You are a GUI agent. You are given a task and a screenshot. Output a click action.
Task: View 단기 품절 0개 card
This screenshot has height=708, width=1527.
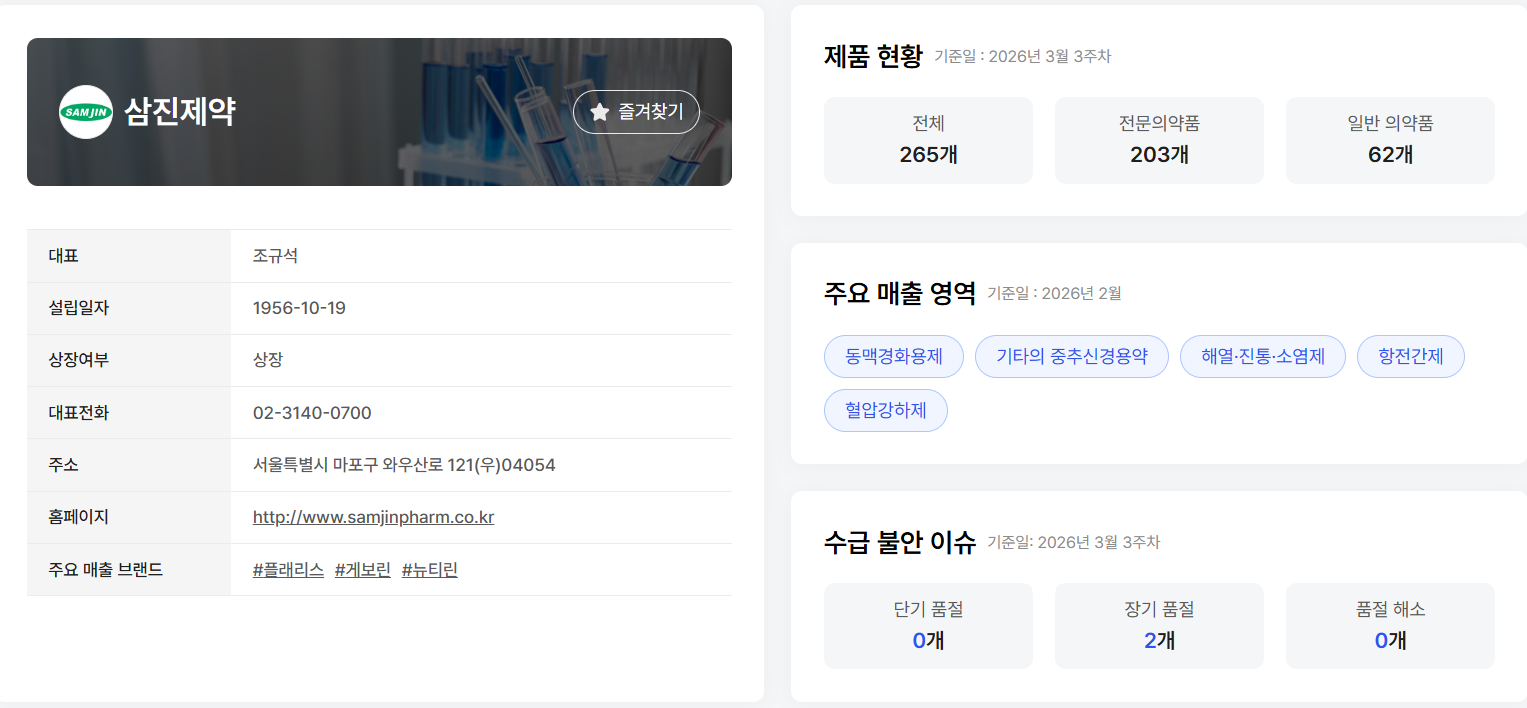tap(928, 626)
